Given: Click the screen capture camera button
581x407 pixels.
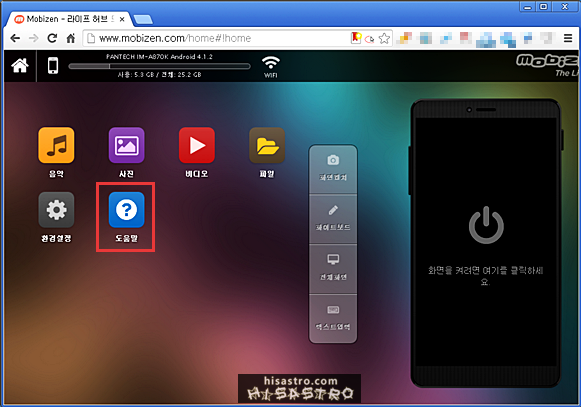Looking at the screenshot, I should tap(333, 169).
